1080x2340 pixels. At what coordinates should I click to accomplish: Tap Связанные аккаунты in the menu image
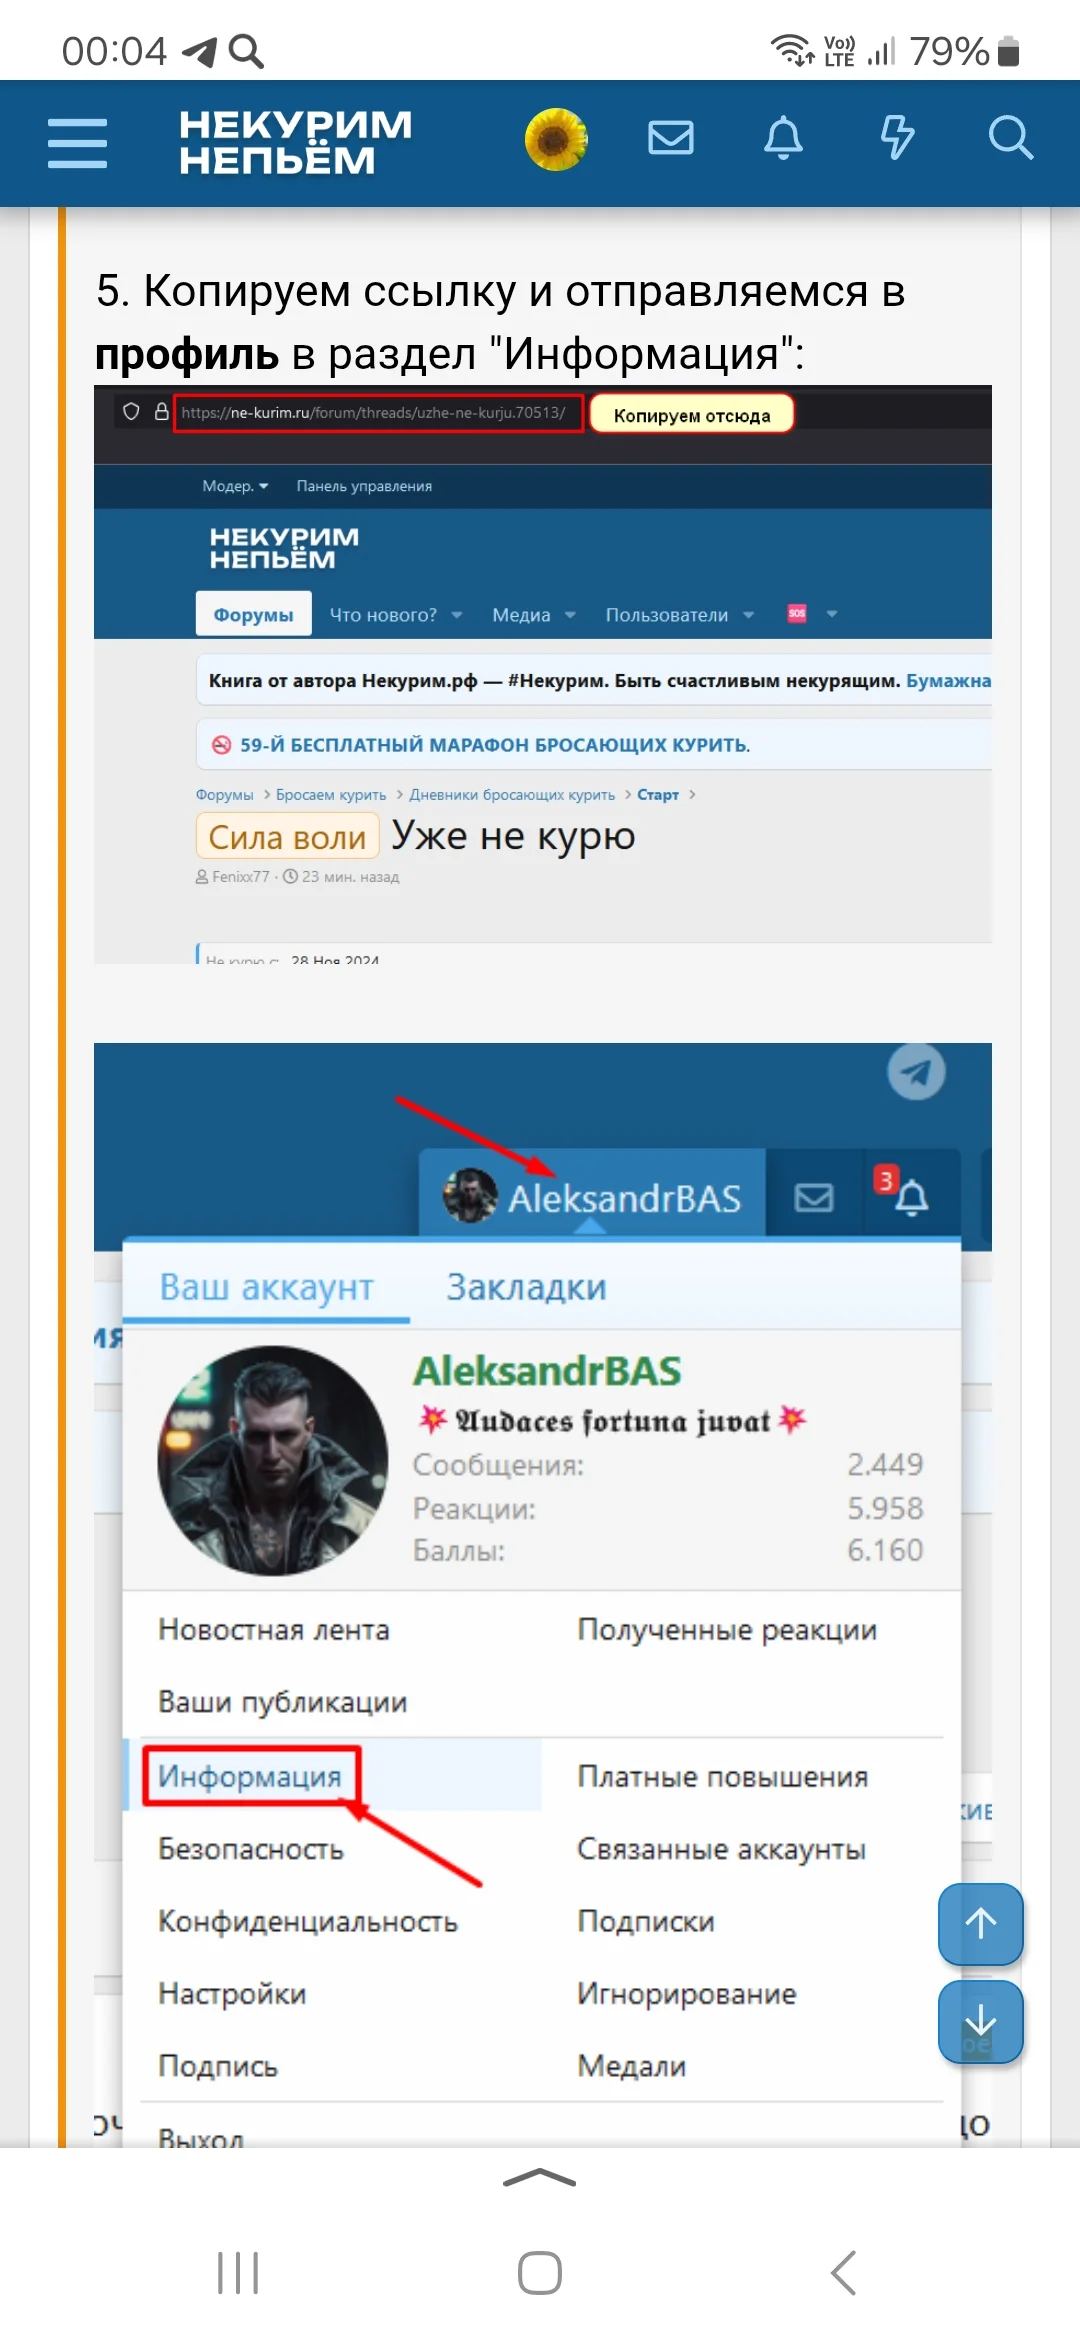721,1849
